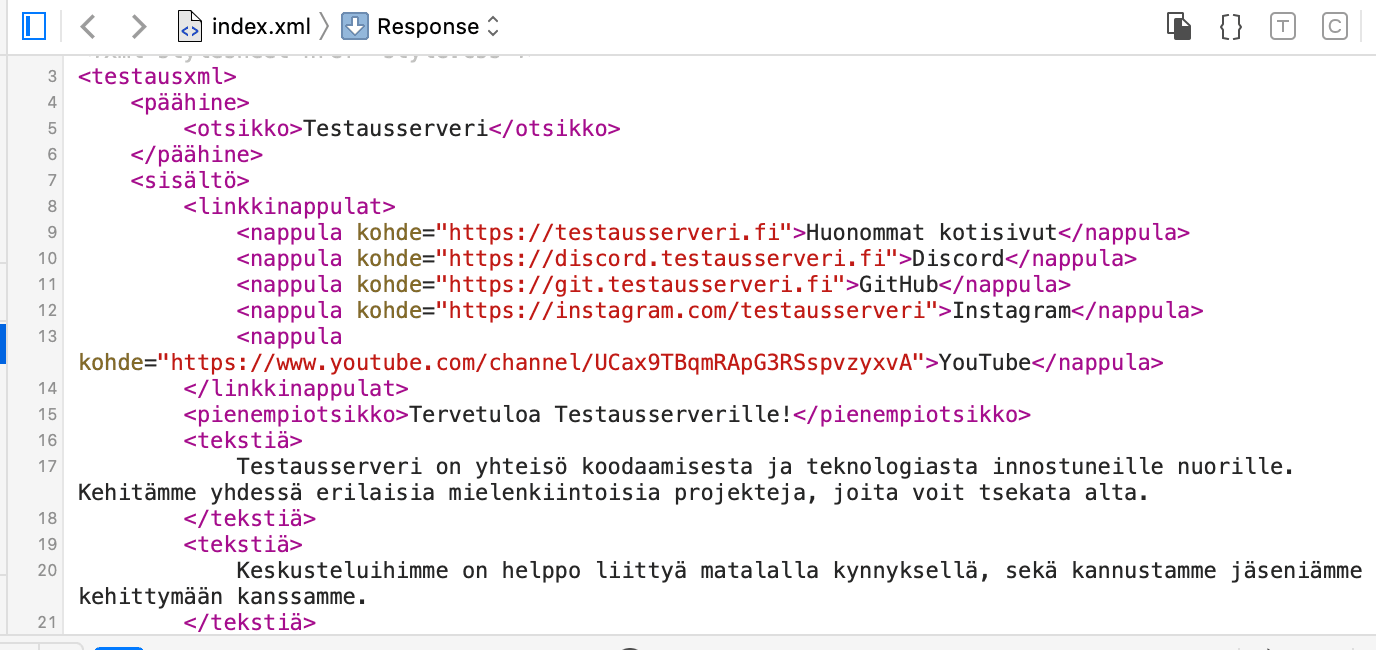
Task: Click the git.testausserveri.fi URL value
Action: click(645, 285)
